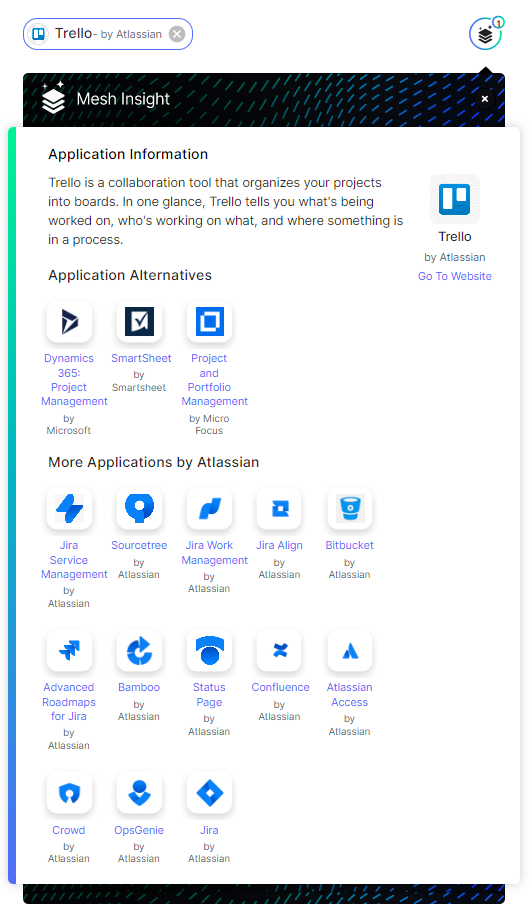Select the Bitbucket bucket icon
This screenshot has width=530, height=908.
point(350,508)
